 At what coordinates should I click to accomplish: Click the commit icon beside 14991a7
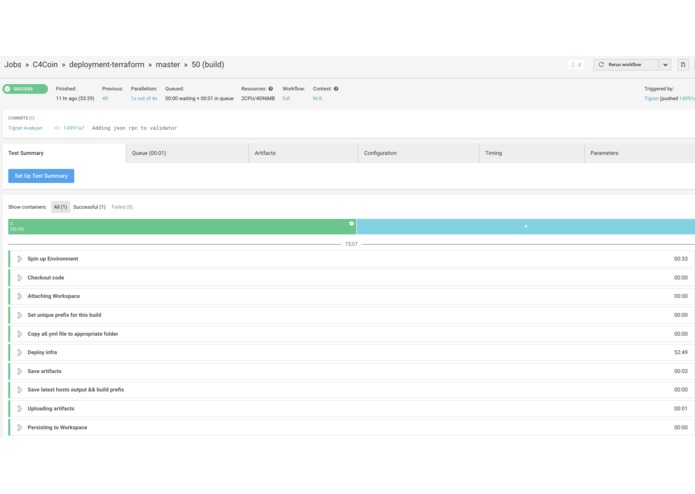point(57,128)
